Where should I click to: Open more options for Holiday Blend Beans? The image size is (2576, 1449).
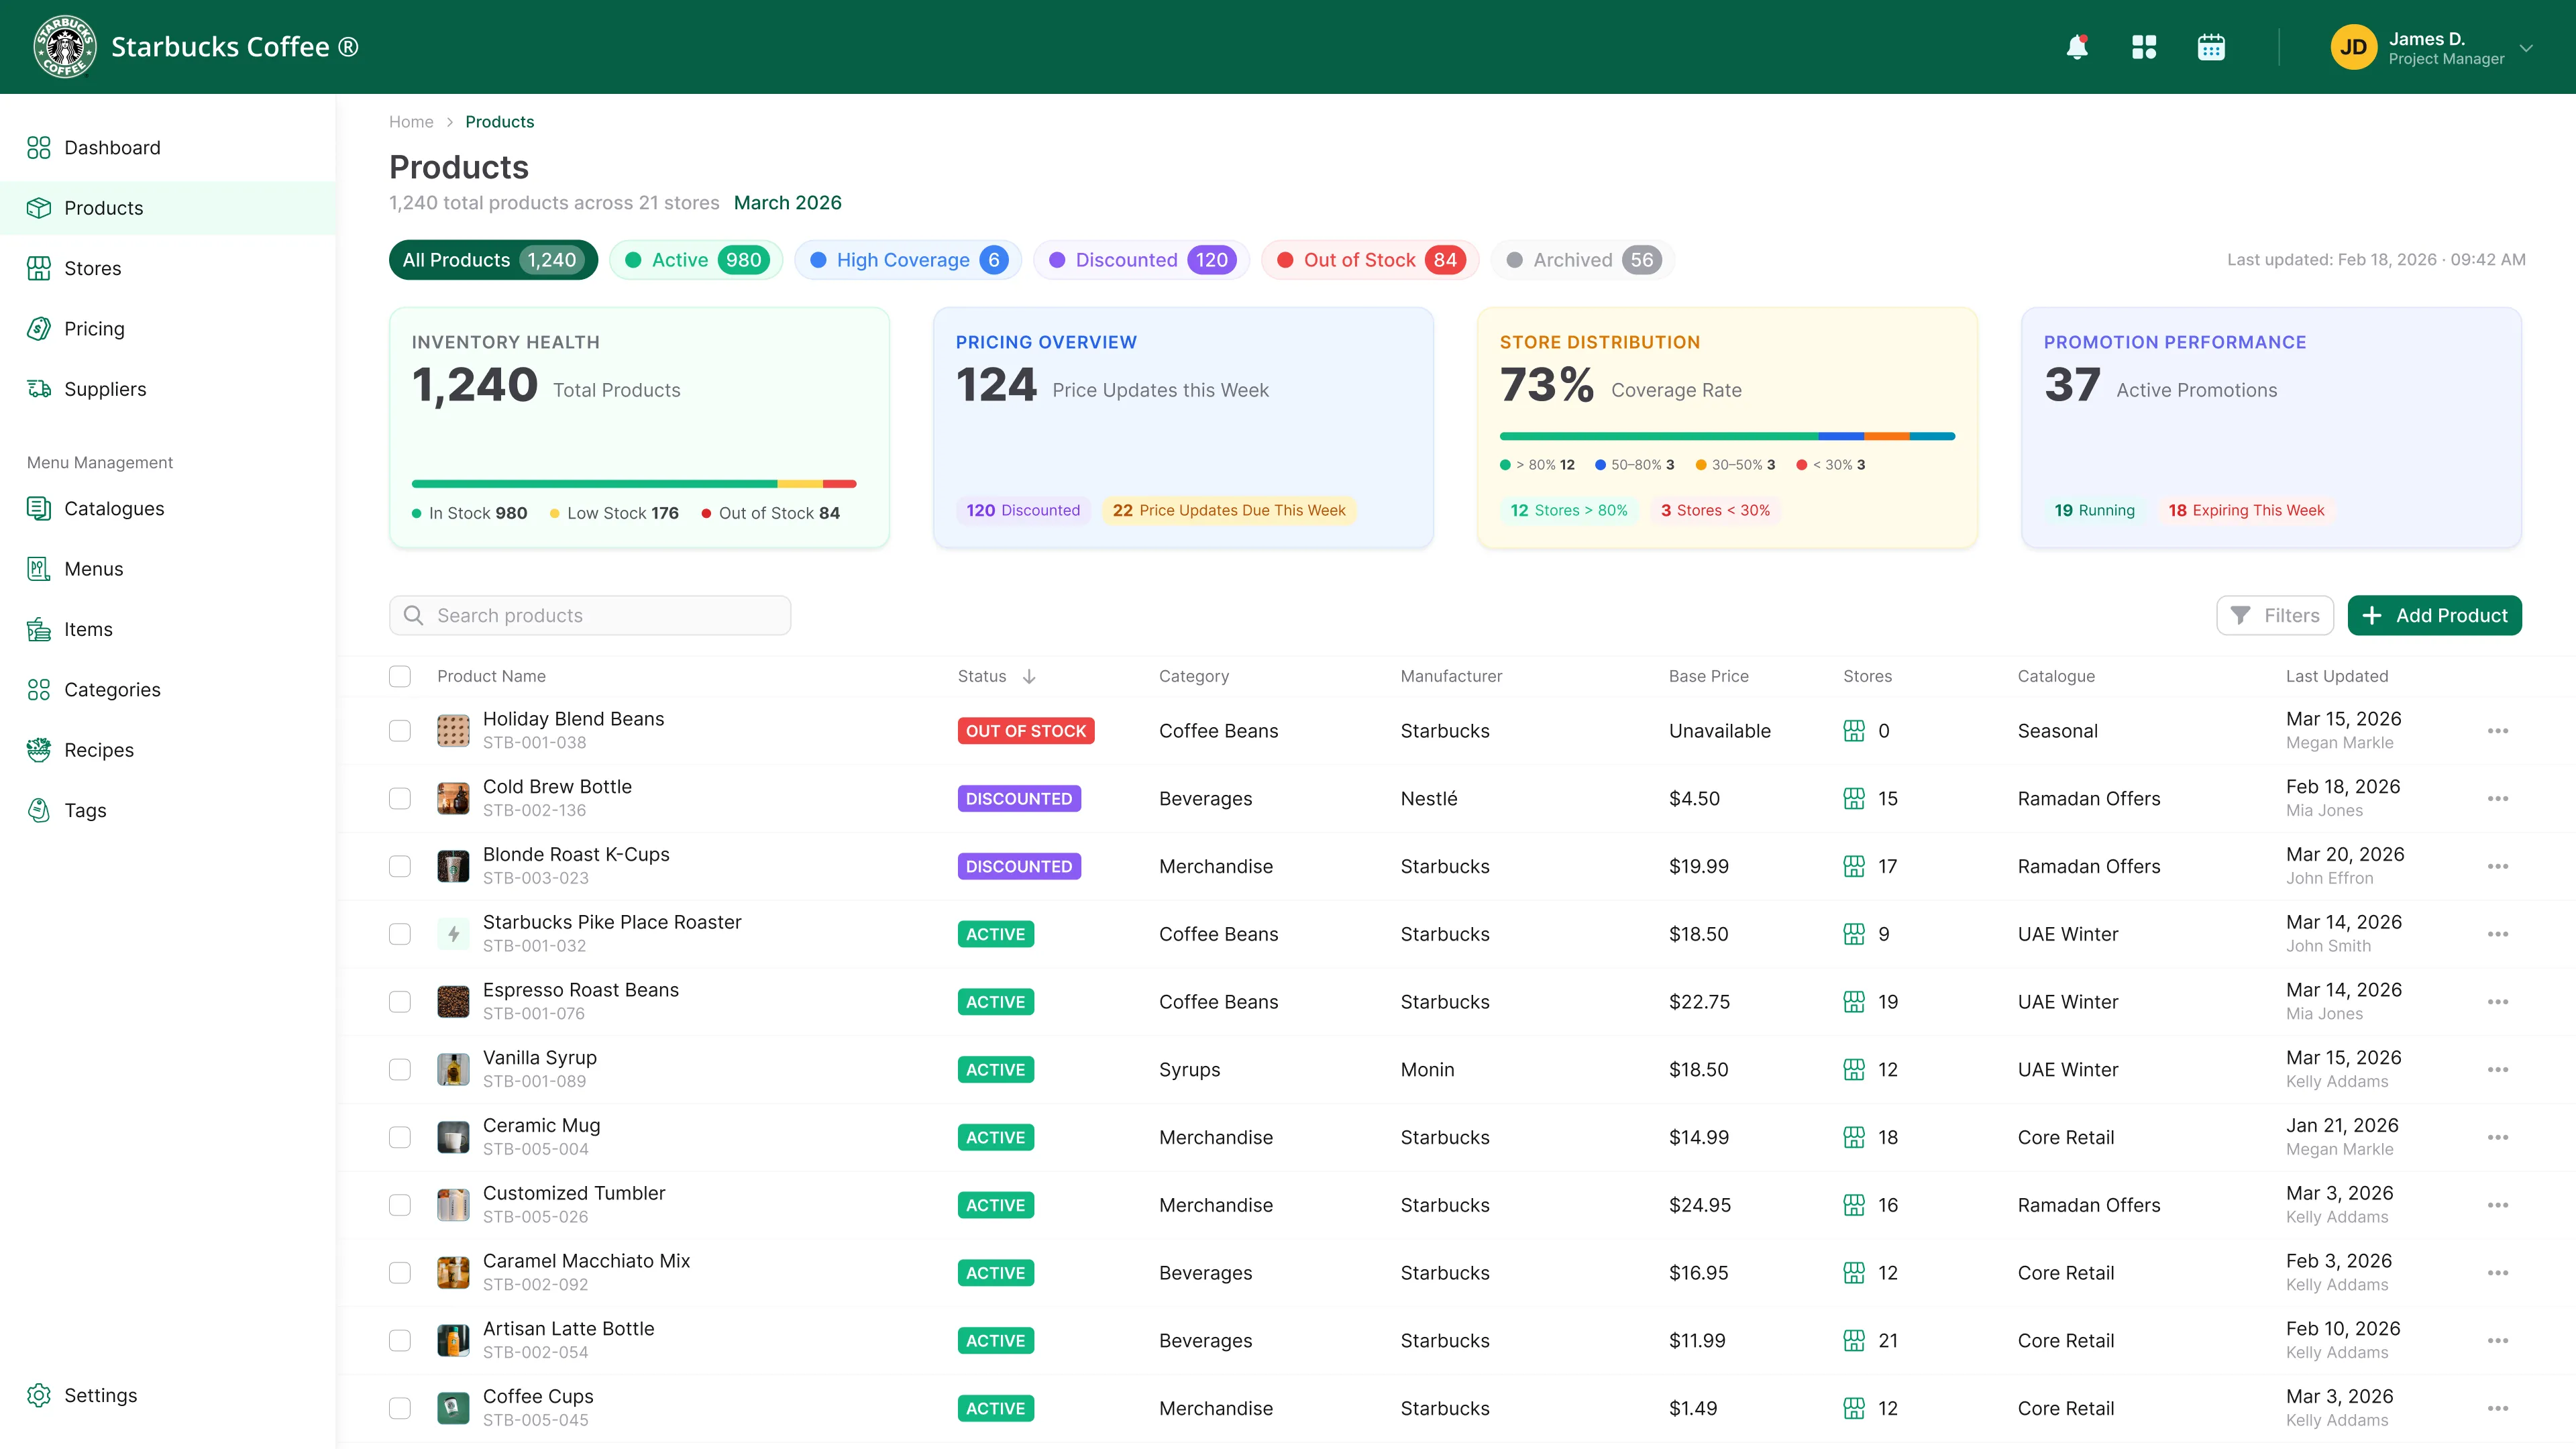tap(2498, 731)
